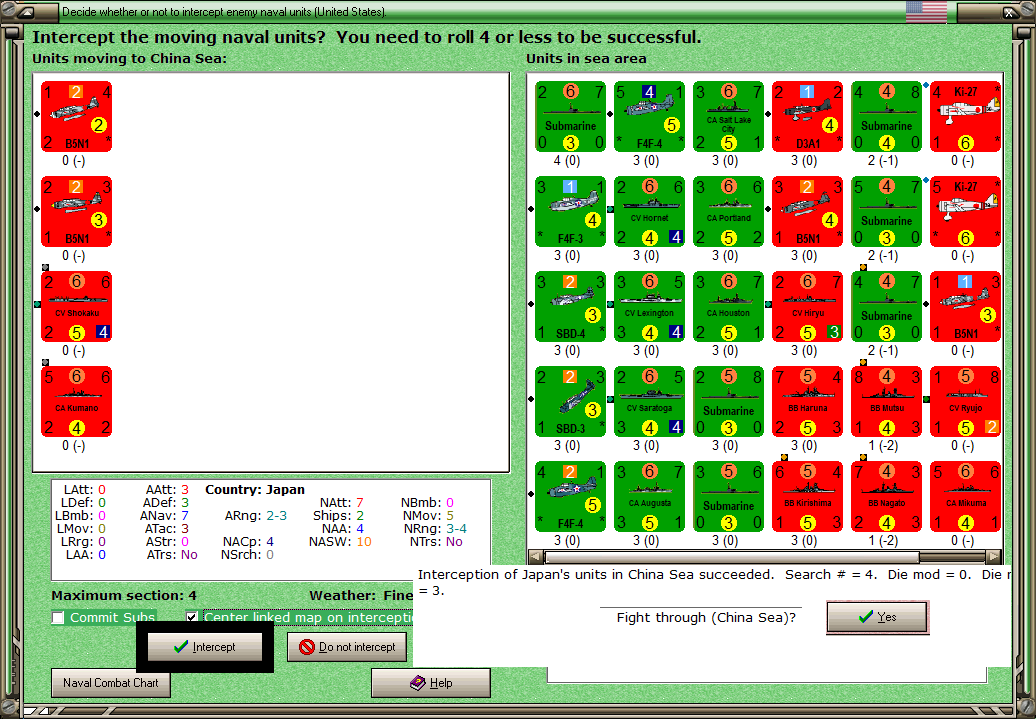Image resolution: width=1036 pixels, height=719 pixels.
Task: Select the CA Mikuma cruiser unit
Action: [966, 496]
